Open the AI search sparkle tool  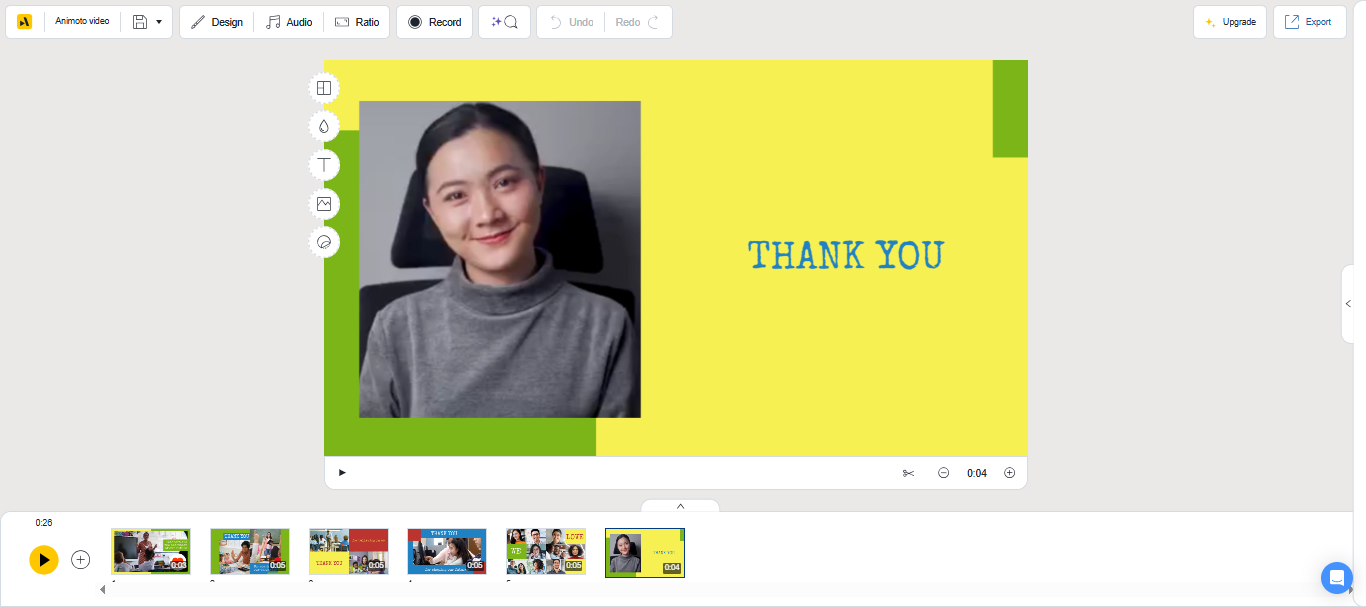pos(504,22)
